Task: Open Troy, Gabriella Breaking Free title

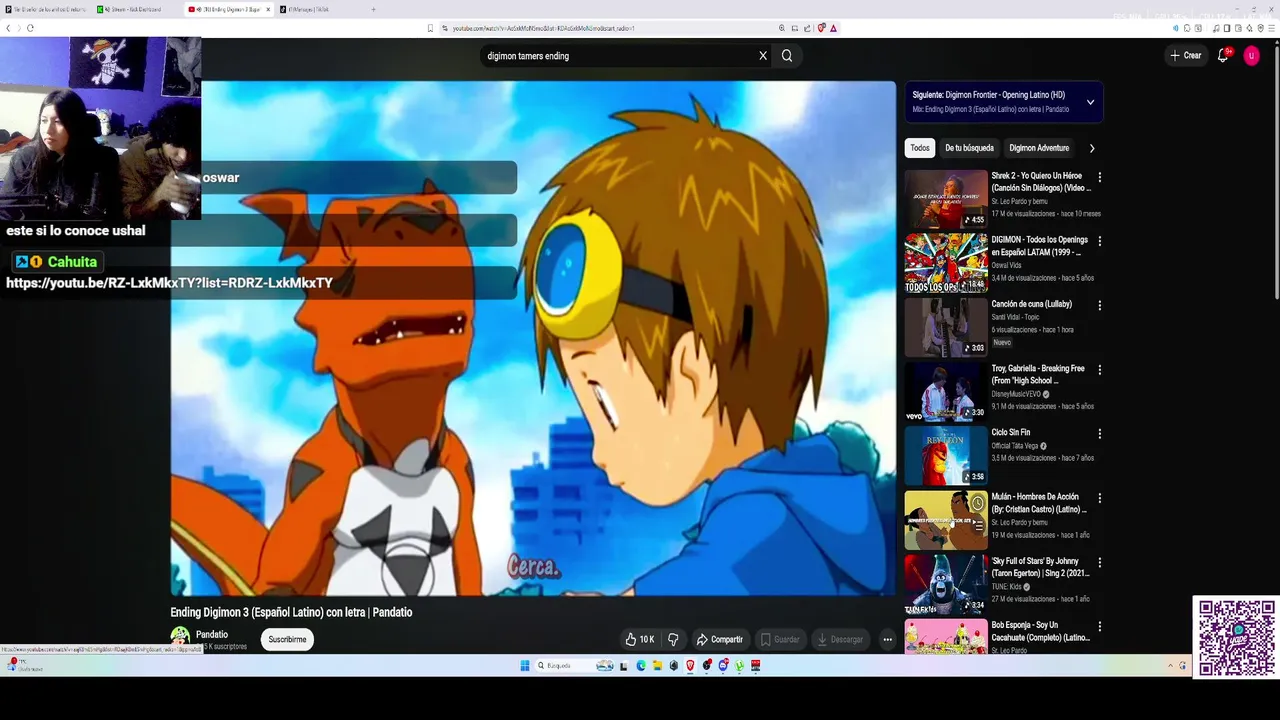Action: coord(1038,374)
